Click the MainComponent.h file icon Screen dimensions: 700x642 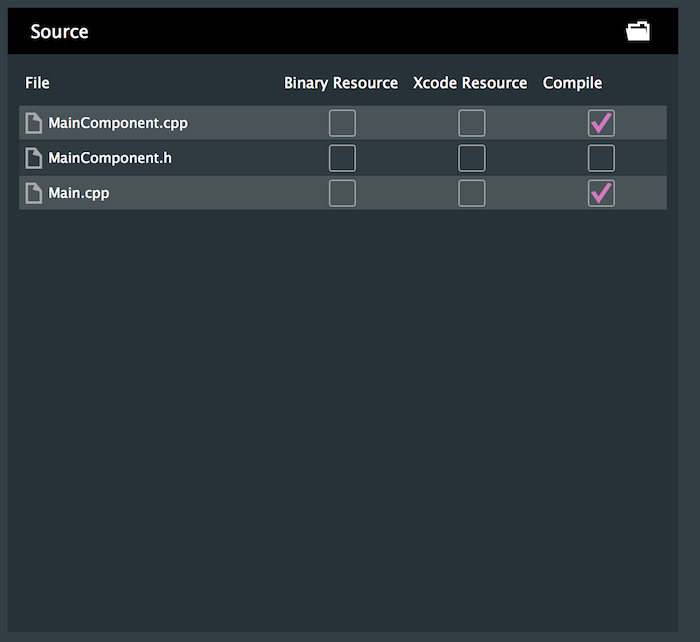pos(34,158)
